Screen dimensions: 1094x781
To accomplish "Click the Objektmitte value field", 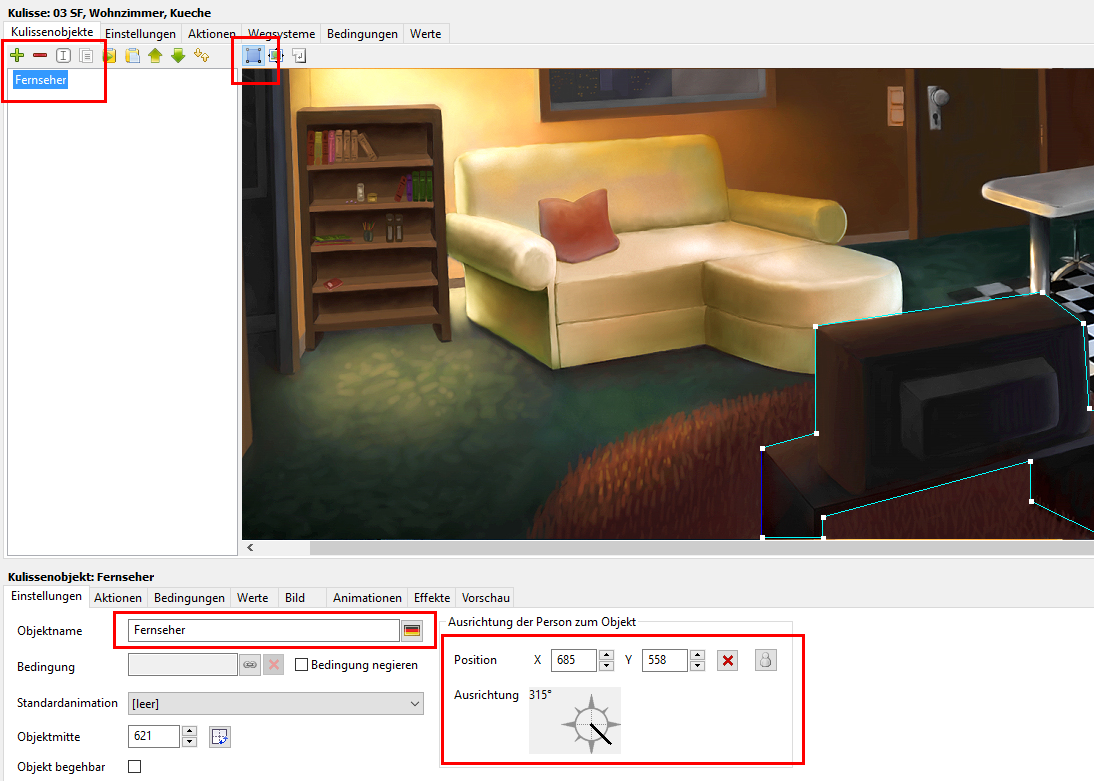I will (x=155, y=736).
